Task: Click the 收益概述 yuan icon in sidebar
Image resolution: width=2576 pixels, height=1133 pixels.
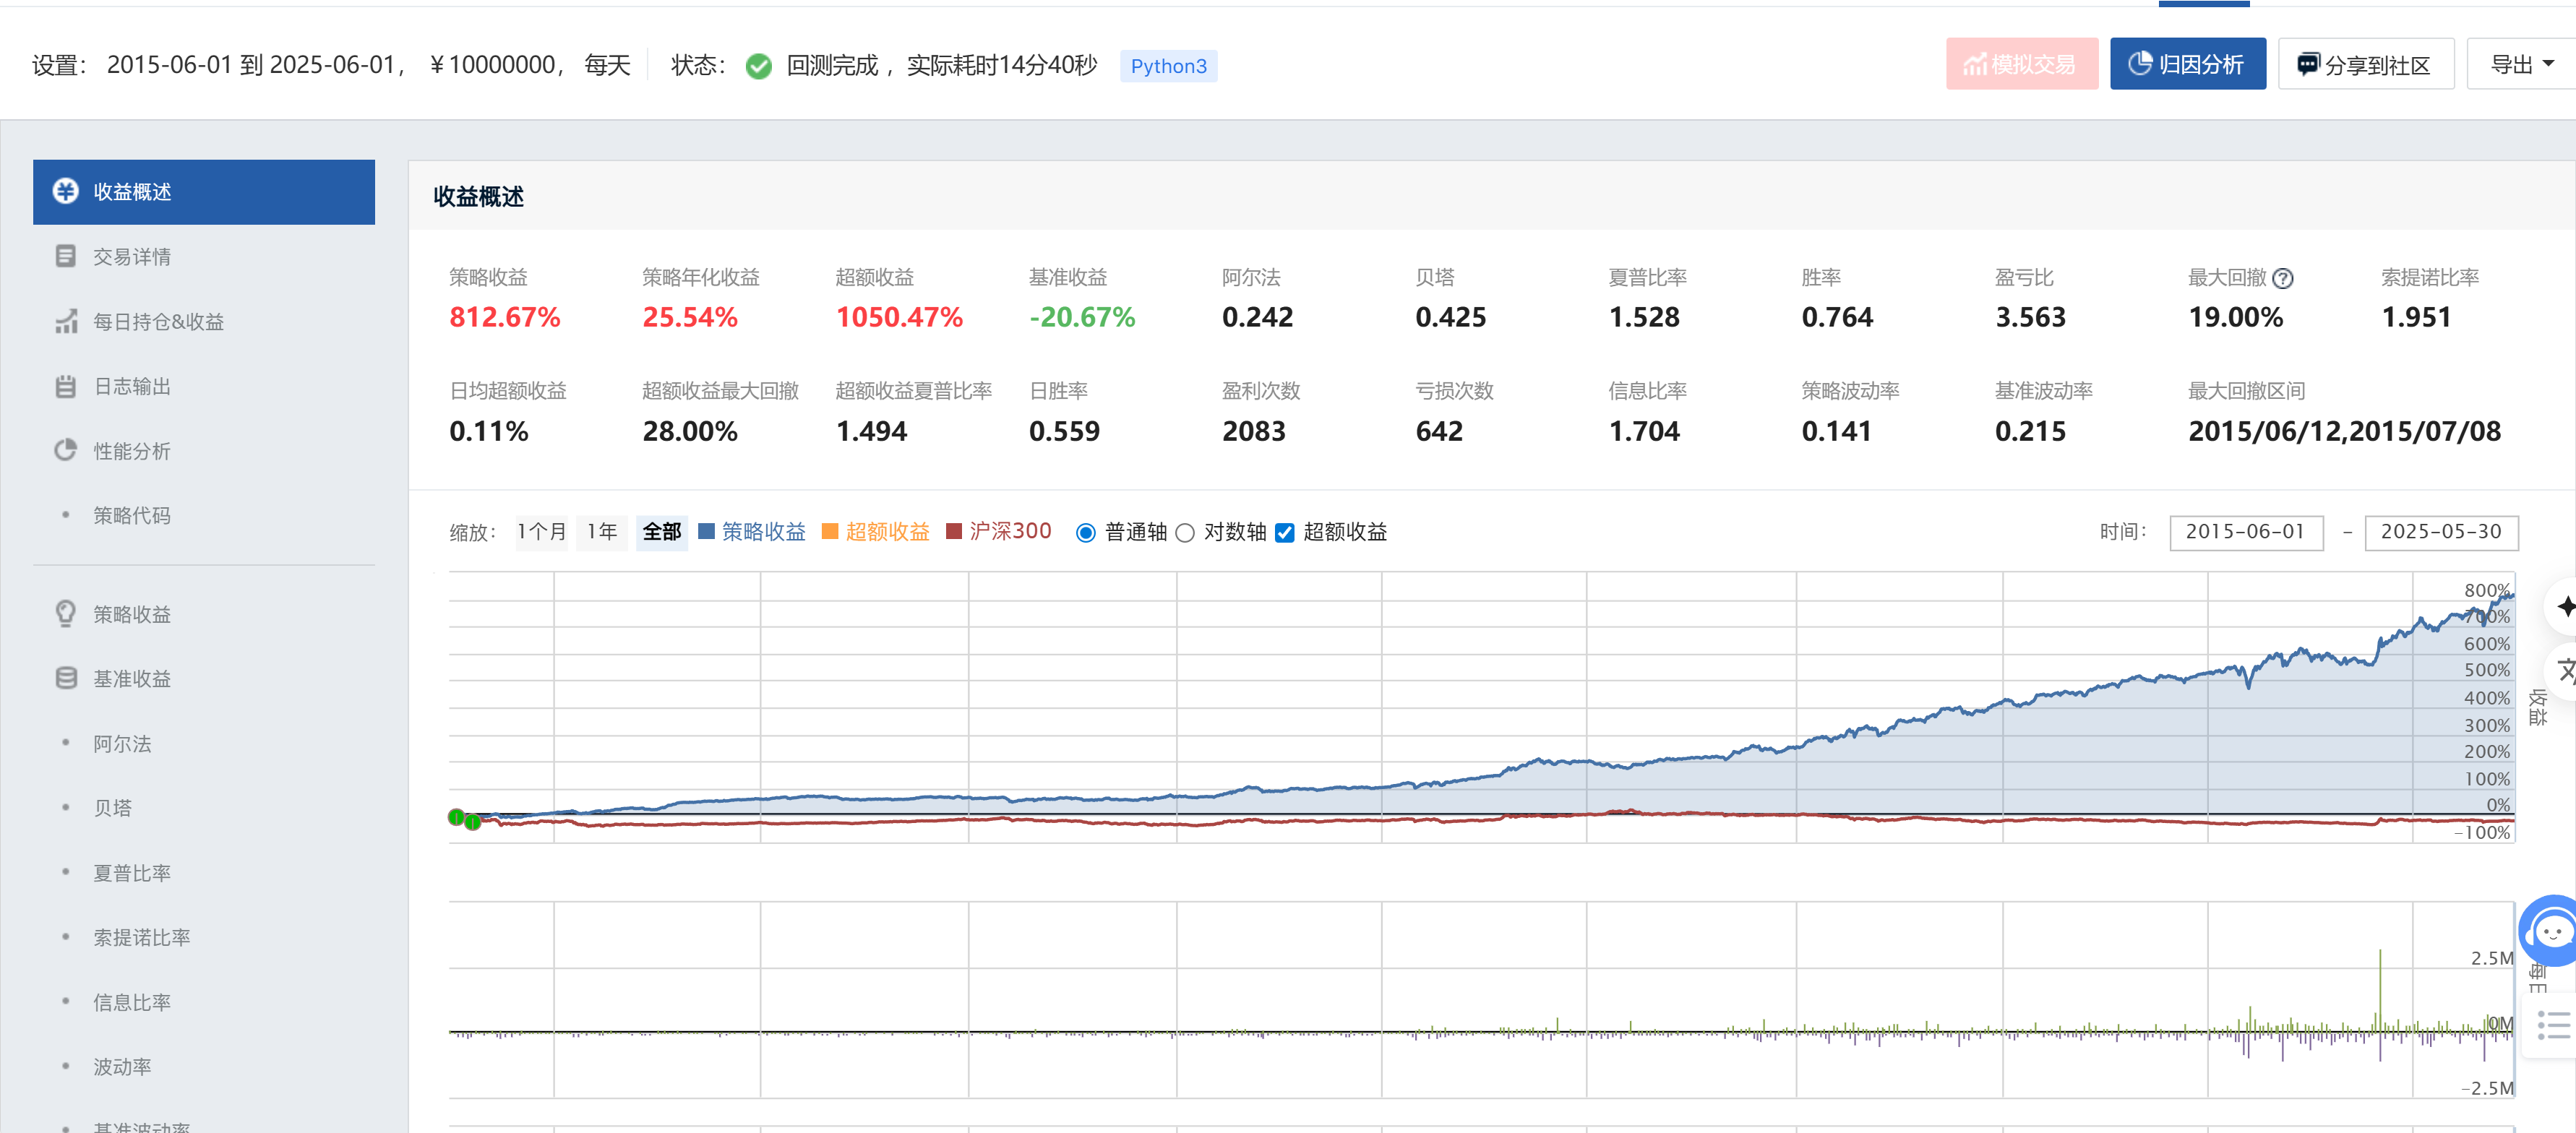Action: [66, 191]
